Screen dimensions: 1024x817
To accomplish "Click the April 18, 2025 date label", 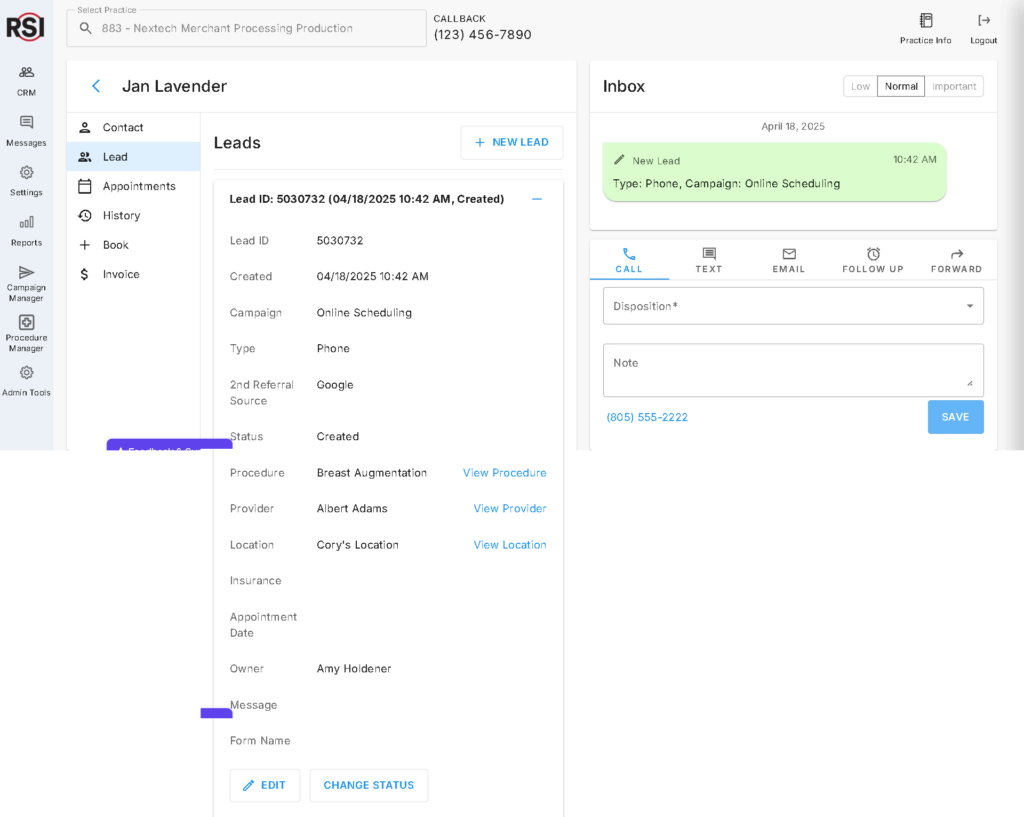I will coord(793,126).
